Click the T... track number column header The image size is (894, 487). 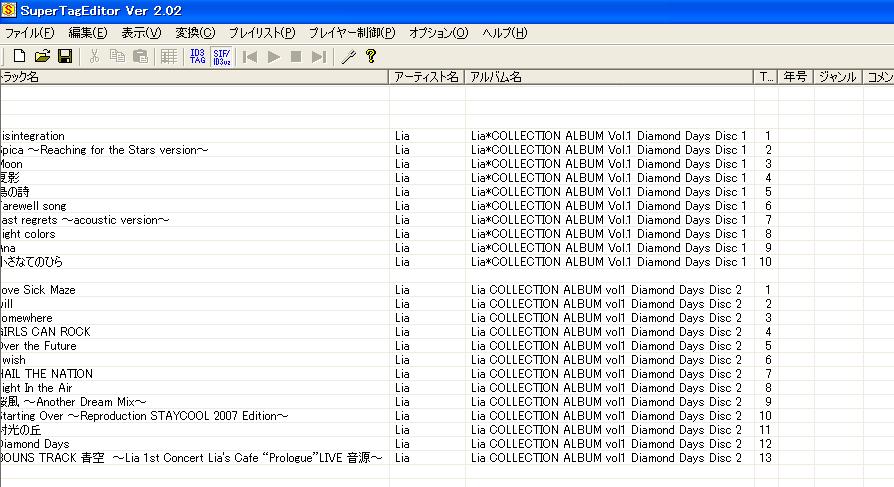click(766, 77)
